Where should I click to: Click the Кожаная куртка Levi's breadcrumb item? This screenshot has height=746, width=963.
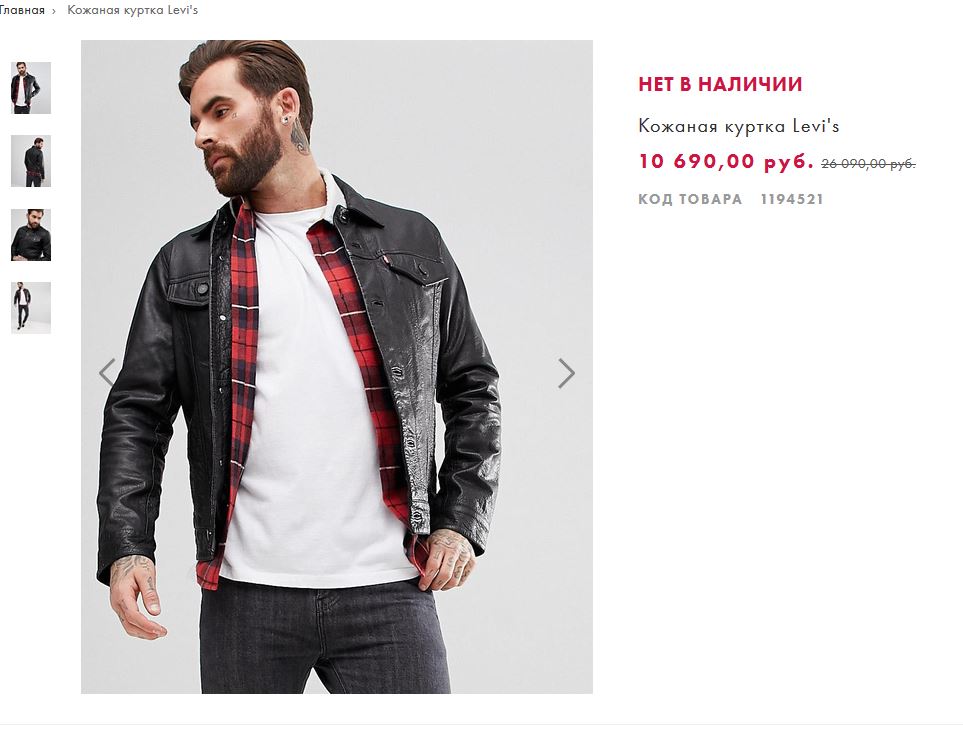133,10
